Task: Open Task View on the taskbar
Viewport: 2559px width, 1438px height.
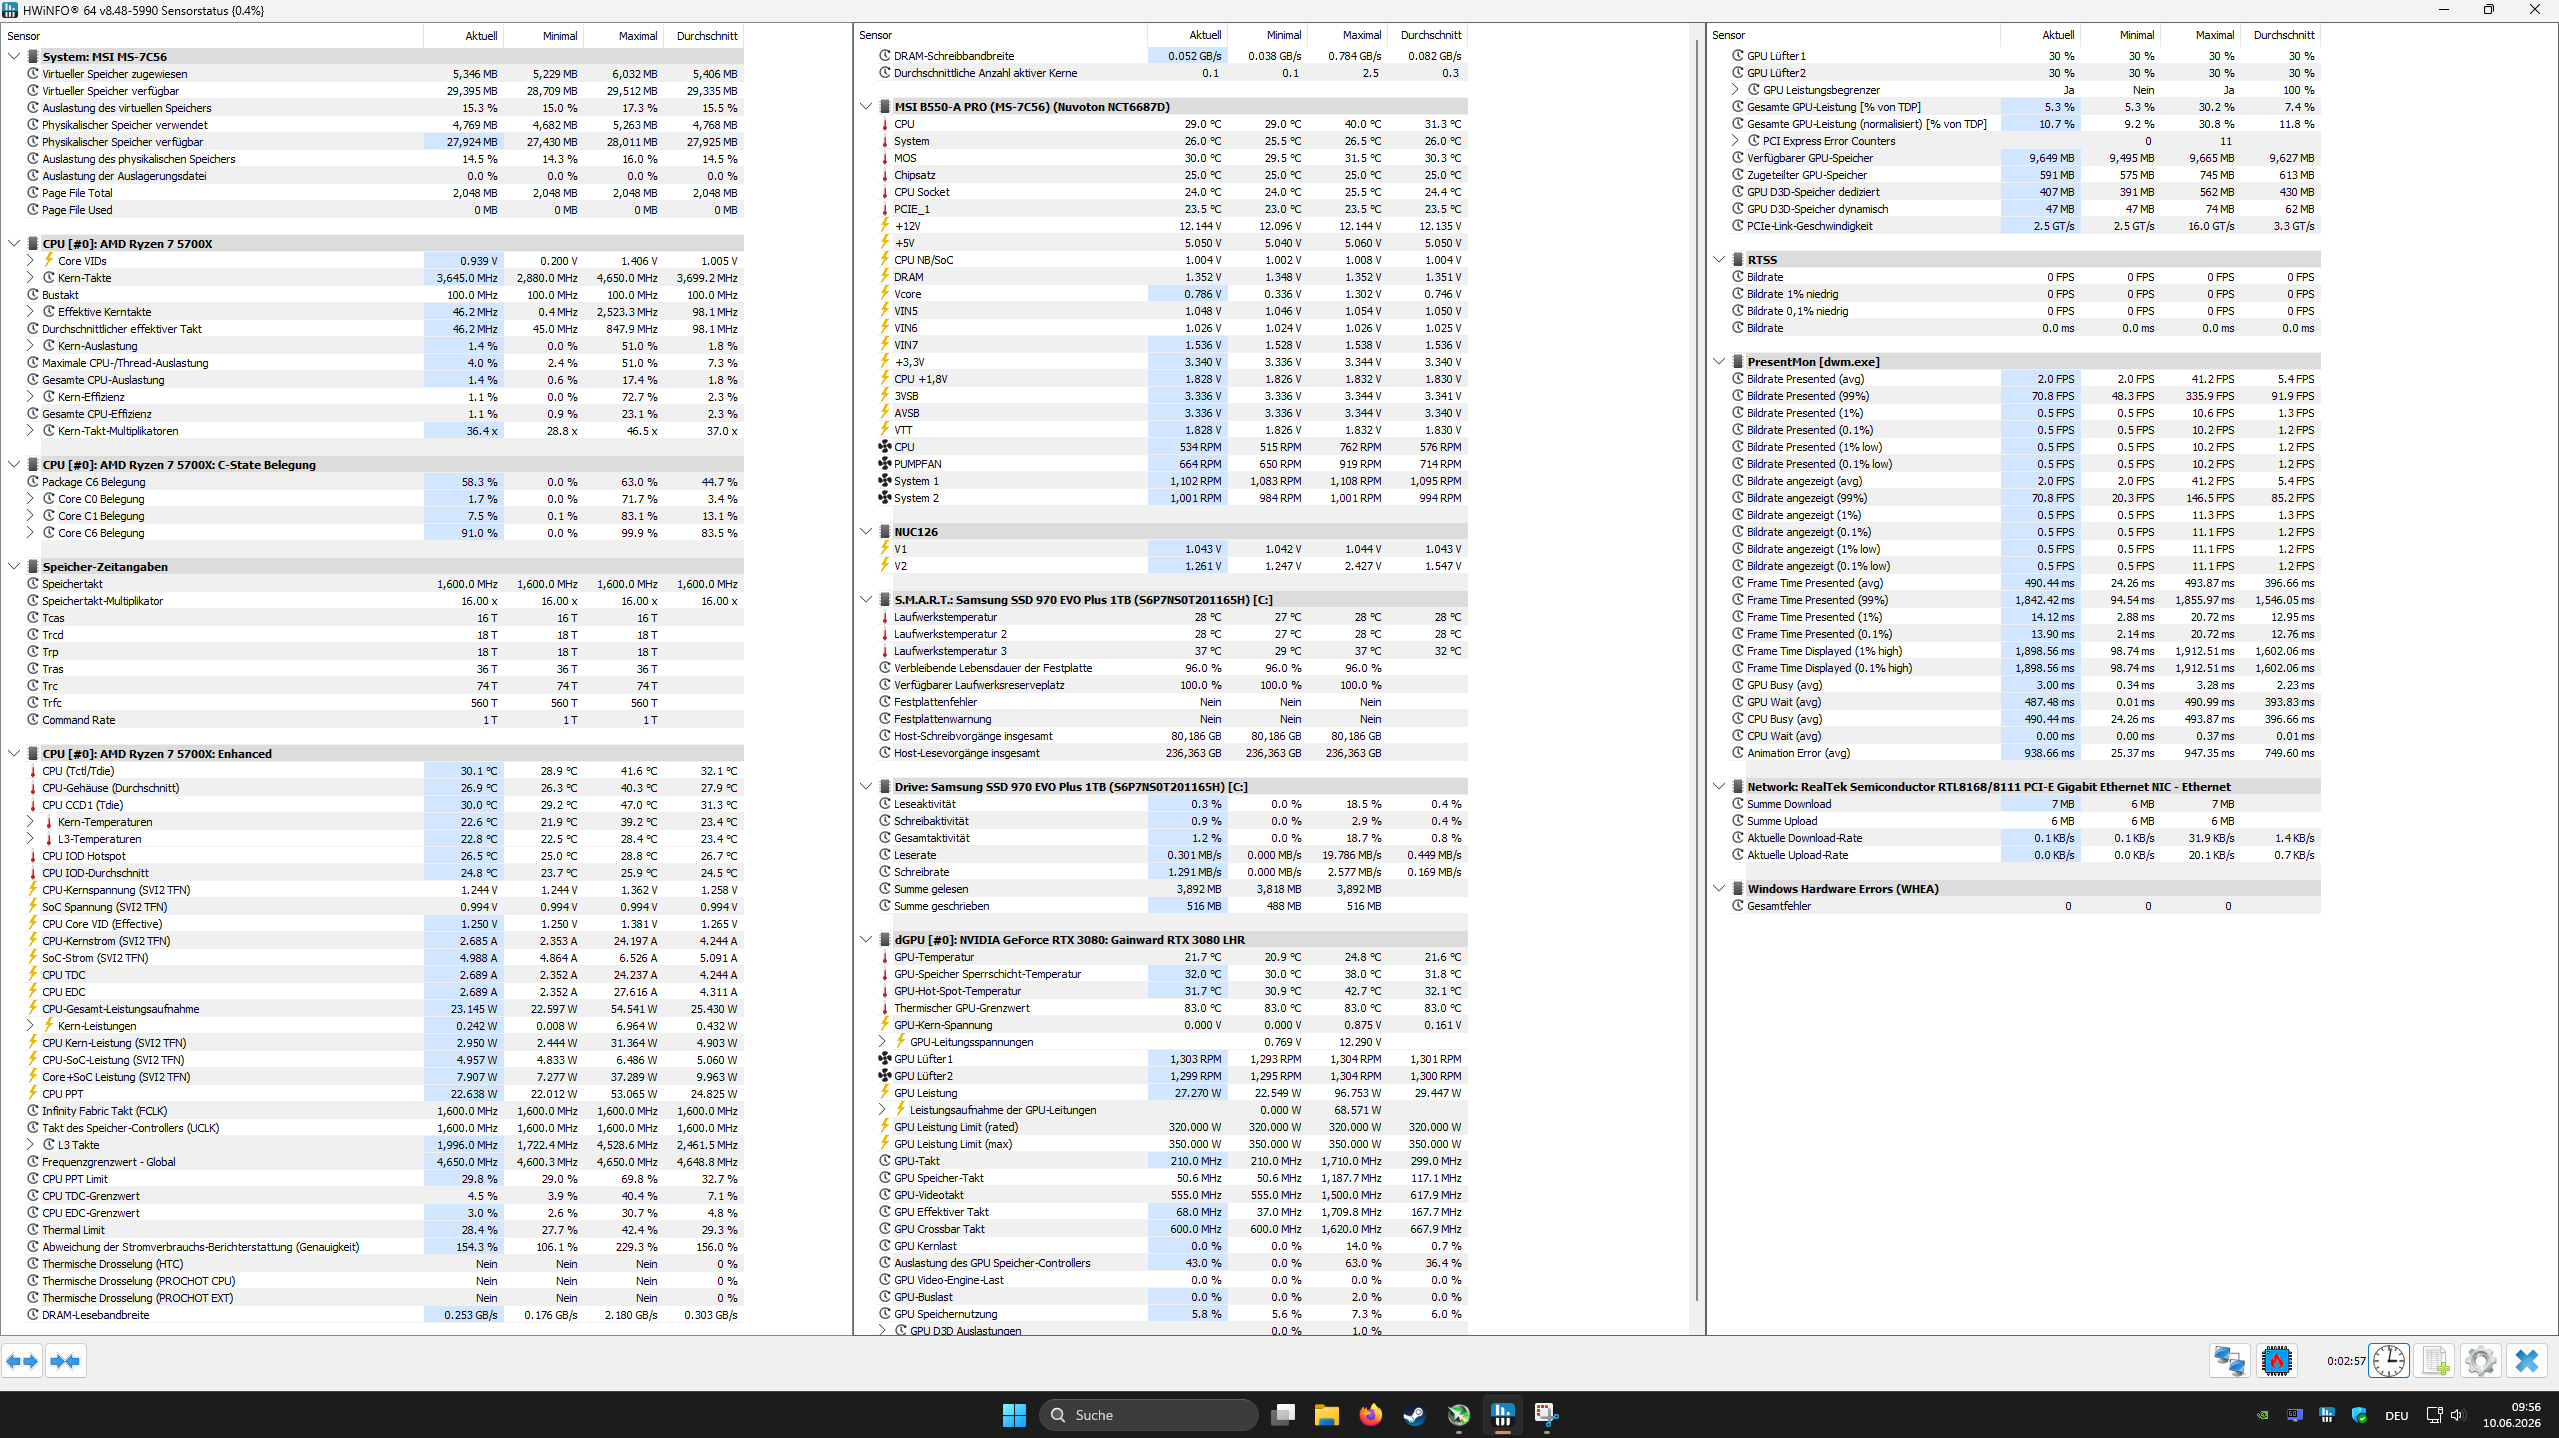Action: coord(1283,1415)
